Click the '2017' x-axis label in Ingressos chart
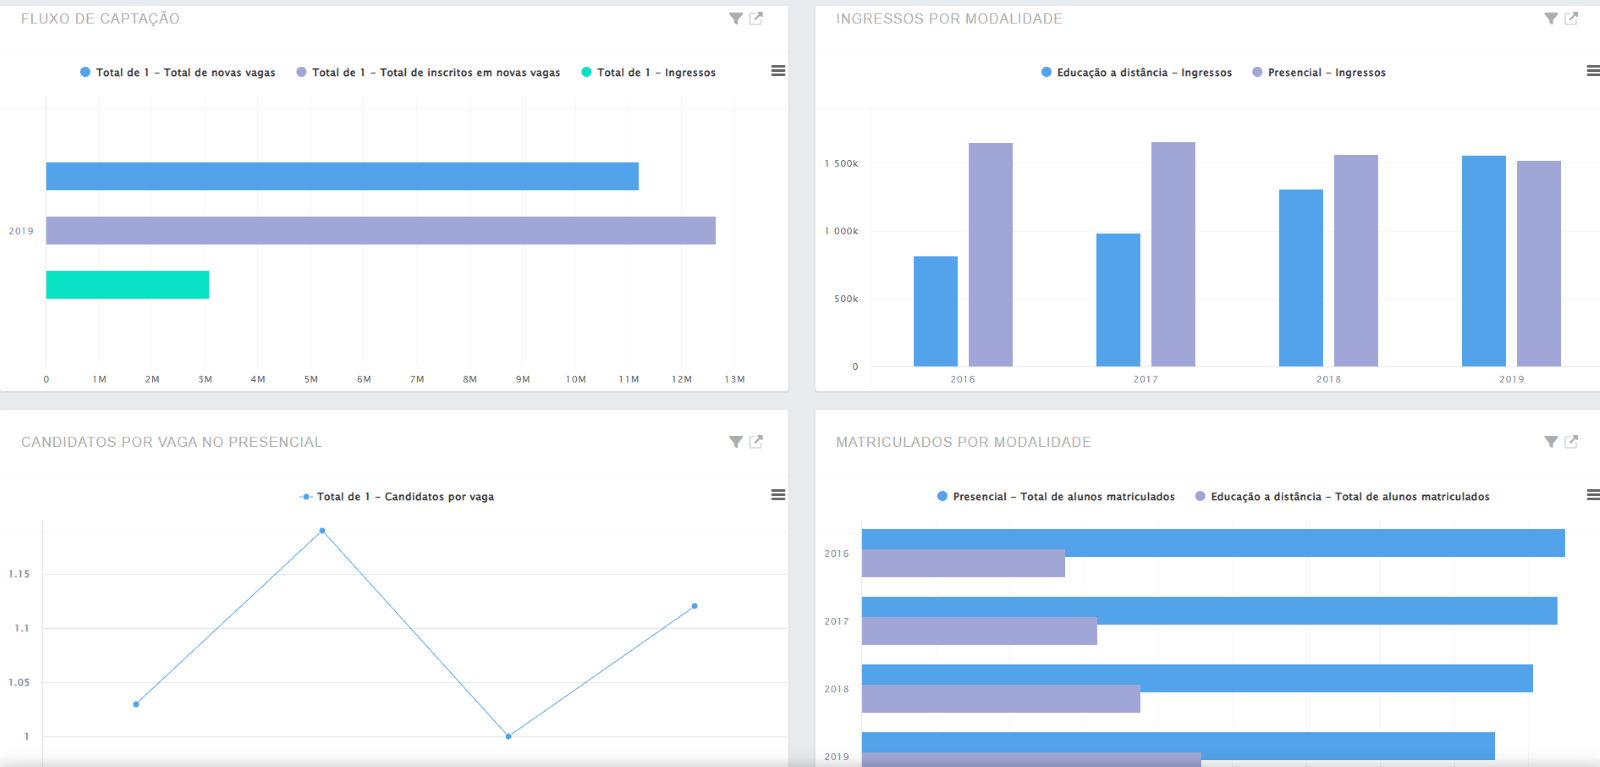1600x767 pixels. [1145, 379]
